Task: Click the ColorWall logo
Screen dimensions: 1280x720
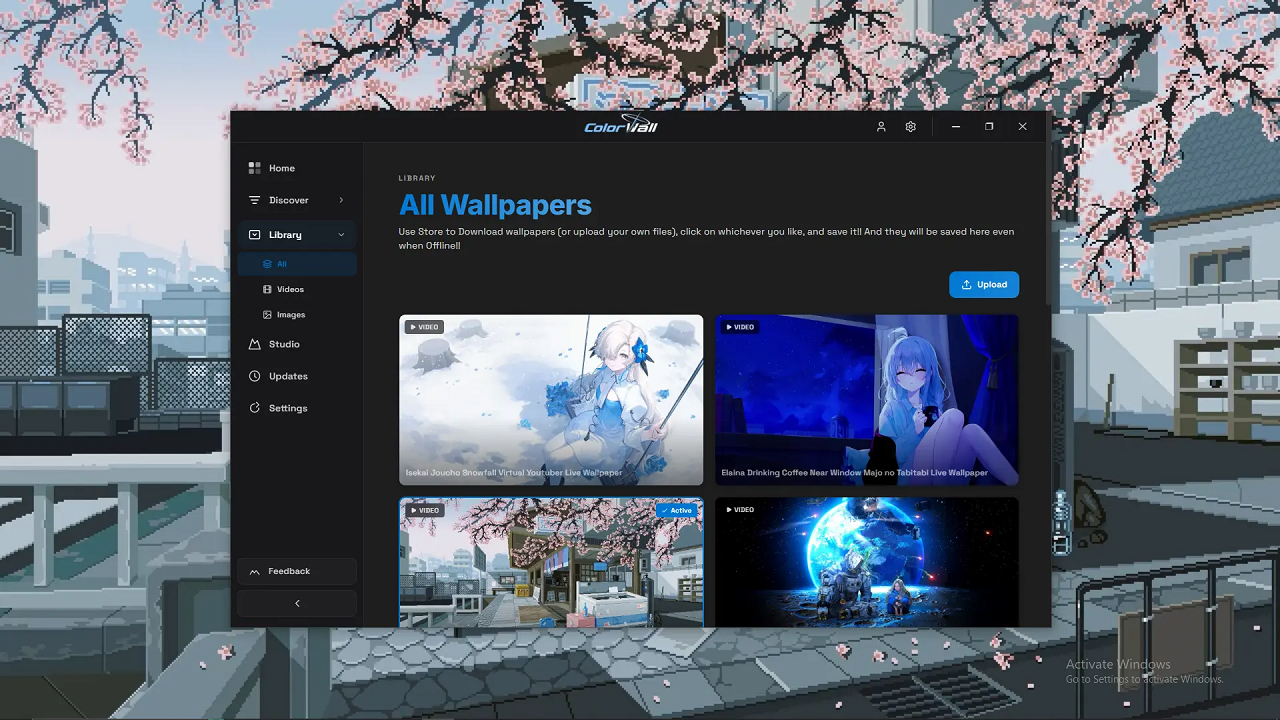Action: click(x=622, y=124)
